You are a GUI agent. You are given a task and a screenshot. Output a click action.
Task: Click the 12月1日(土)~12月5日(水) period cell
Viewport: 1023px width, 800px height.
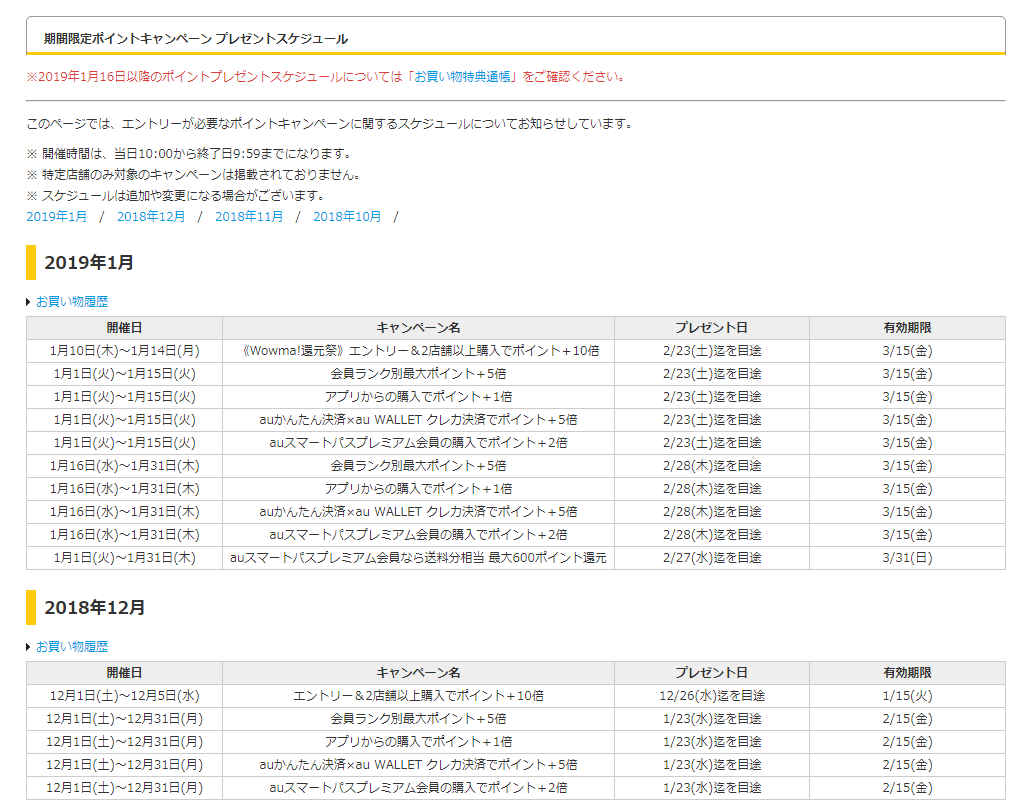coord(124,696)
